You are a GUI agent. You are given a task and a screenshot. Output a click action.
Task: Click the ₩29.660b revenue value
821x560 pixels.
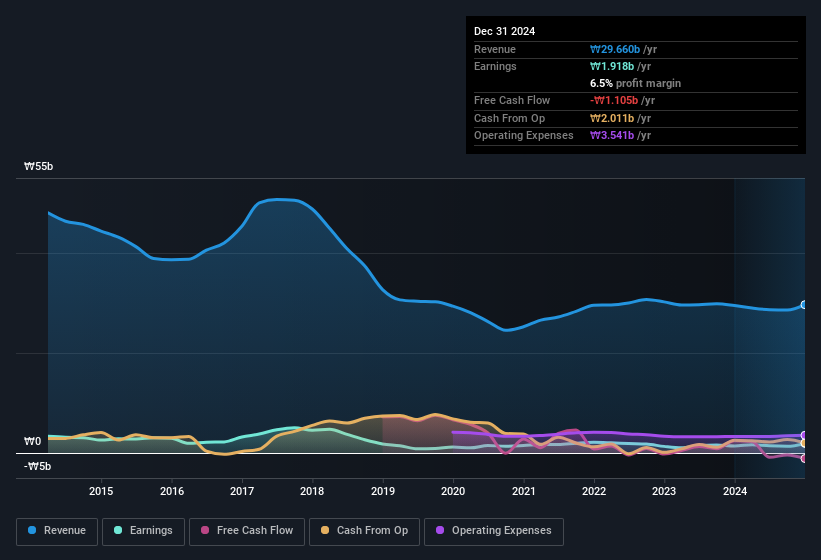[615, 49]
